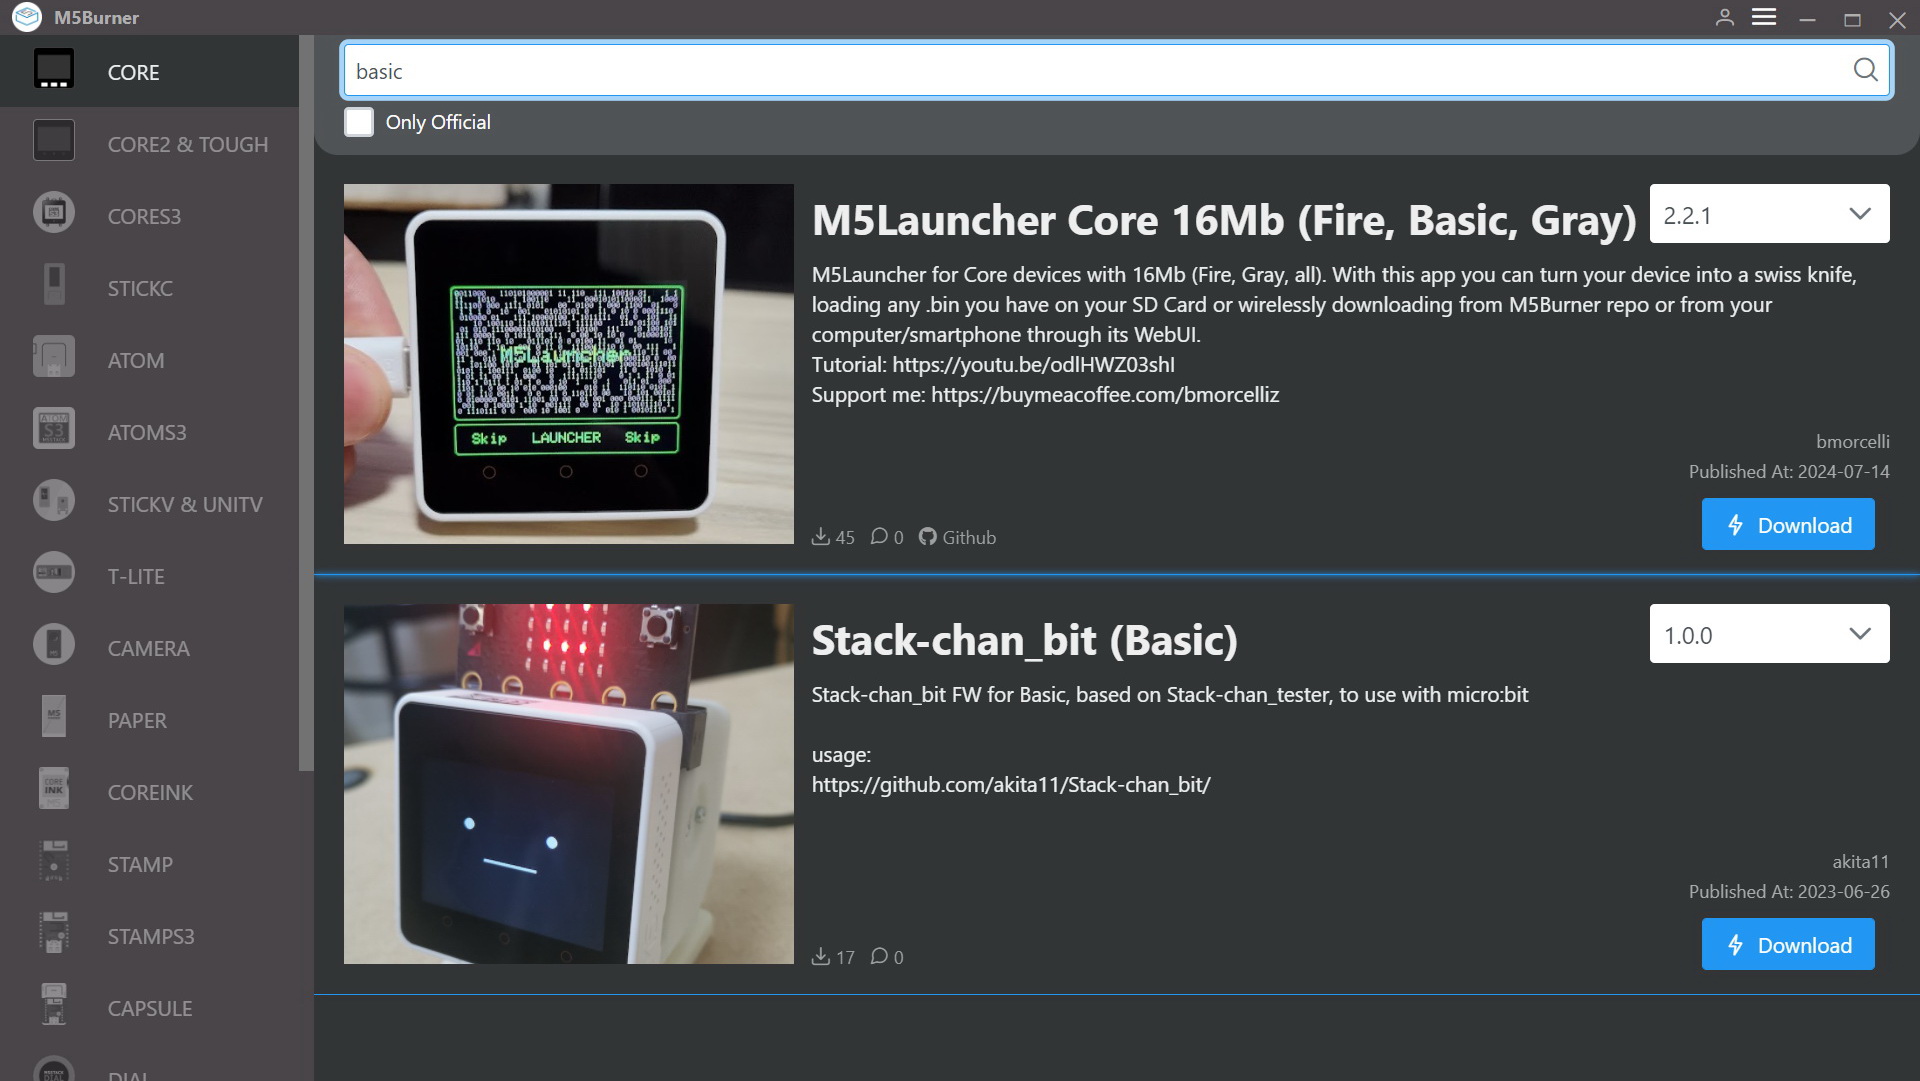This screenshot has width=1920, height=1081.
Task: Click author name akita11
Action: (1860, 861)
